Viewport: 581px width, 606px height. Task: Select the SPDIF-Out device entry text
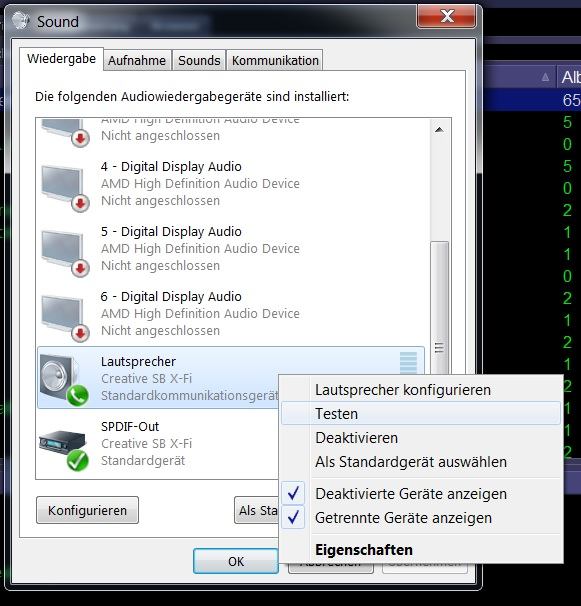tap(130, 427)
